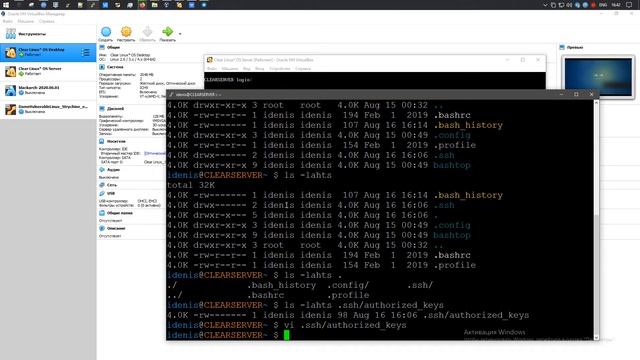This screenshot has width=640, height=360.
Task: Click the USB section icon
Action: (102, 193)
